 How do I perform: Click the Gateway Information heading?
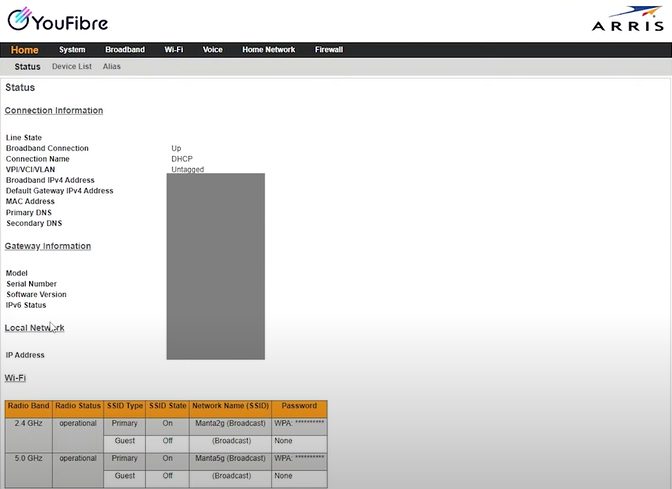point(48,246)
